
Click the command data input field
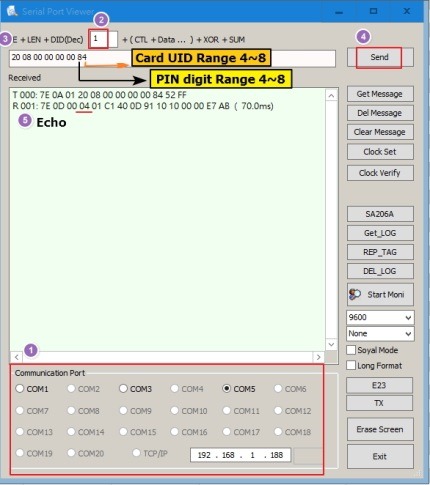(172, 59)
